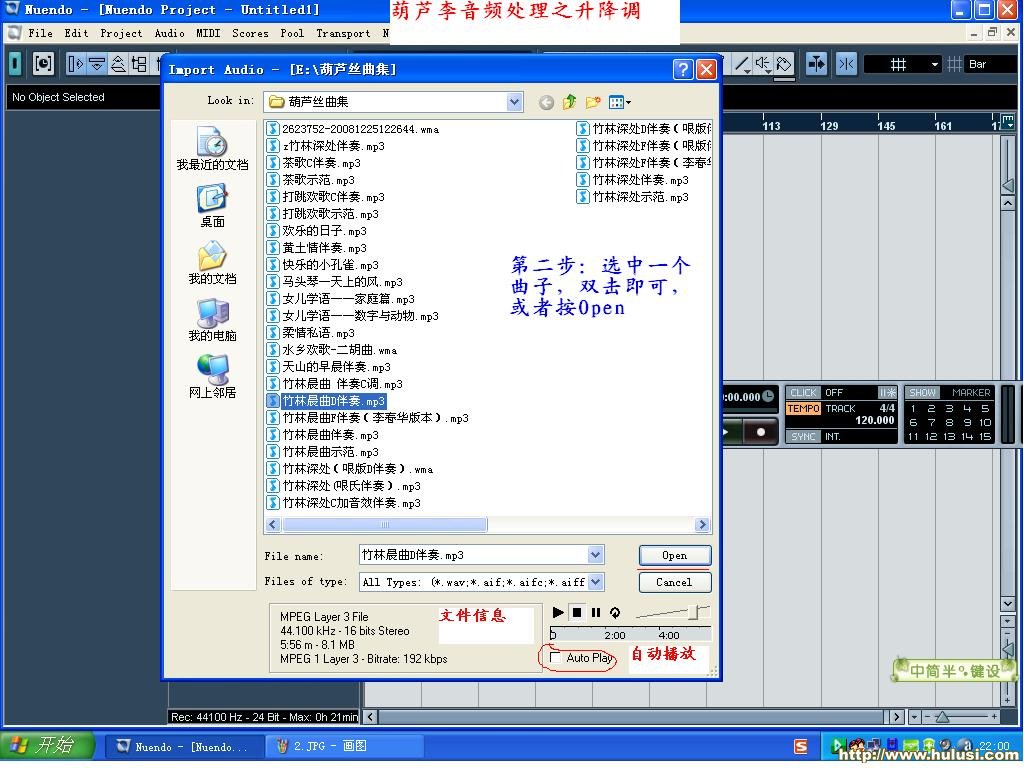
Task: Open the Scores menu
Action: (250, 33)
